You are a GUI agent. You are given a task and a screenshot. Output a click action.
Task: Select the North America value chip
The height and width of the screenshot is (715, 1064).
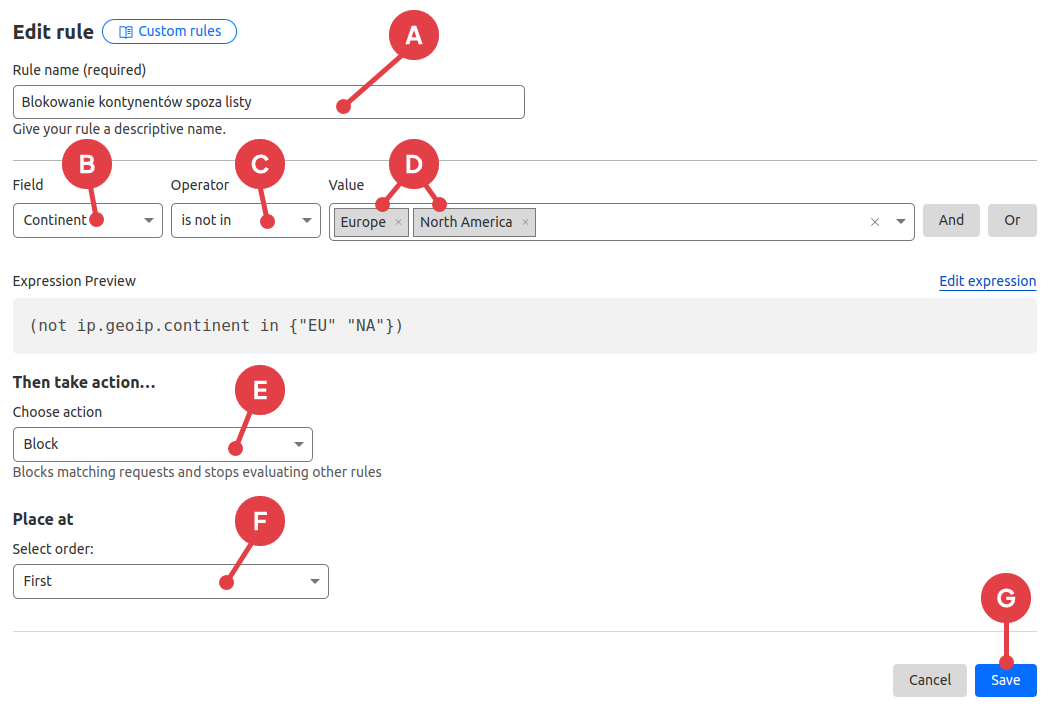pos(465,222)
